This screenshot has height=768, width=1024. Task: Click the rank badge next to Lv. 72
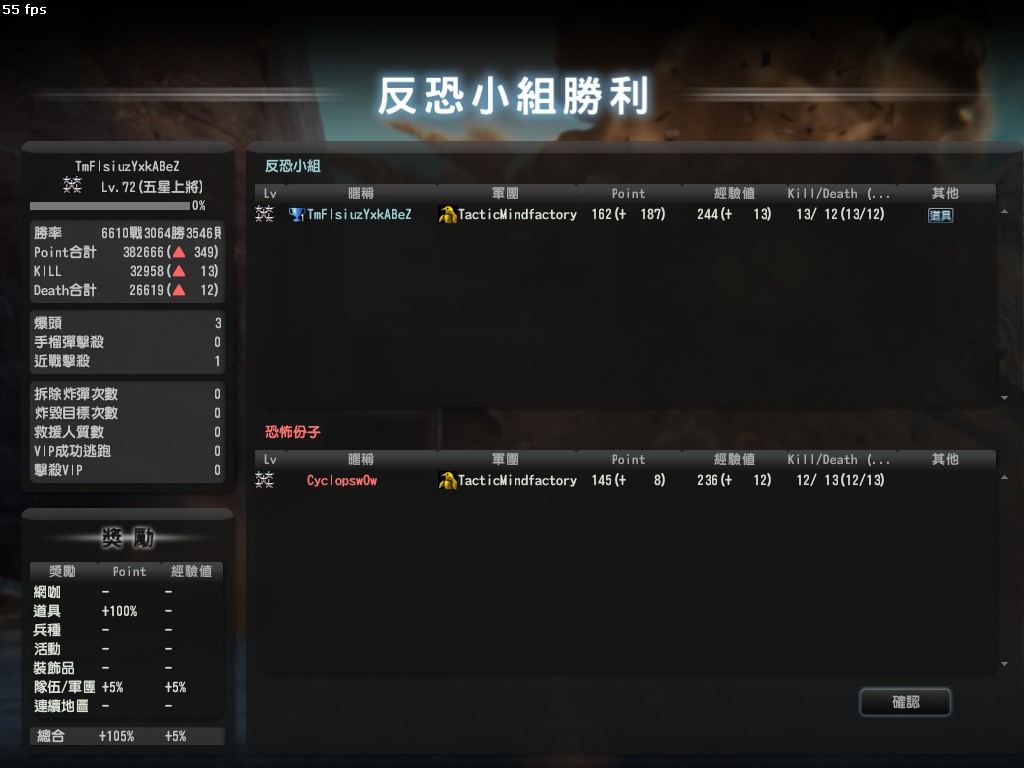[72, 185]
